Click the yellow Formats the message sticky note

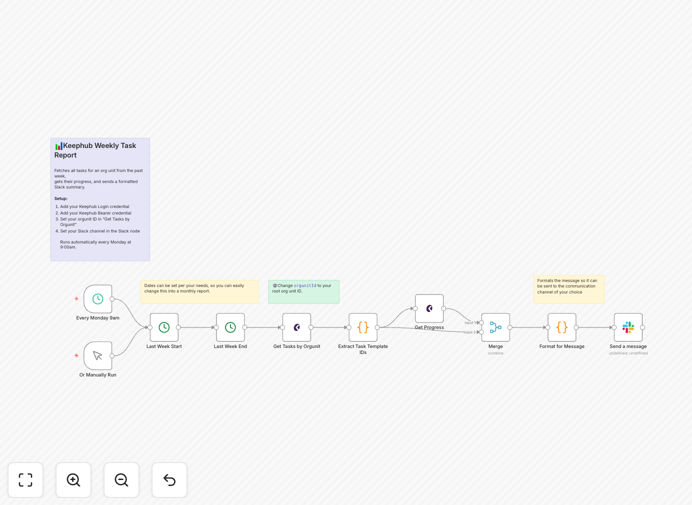pyautogui.click(x=569, y=289)
